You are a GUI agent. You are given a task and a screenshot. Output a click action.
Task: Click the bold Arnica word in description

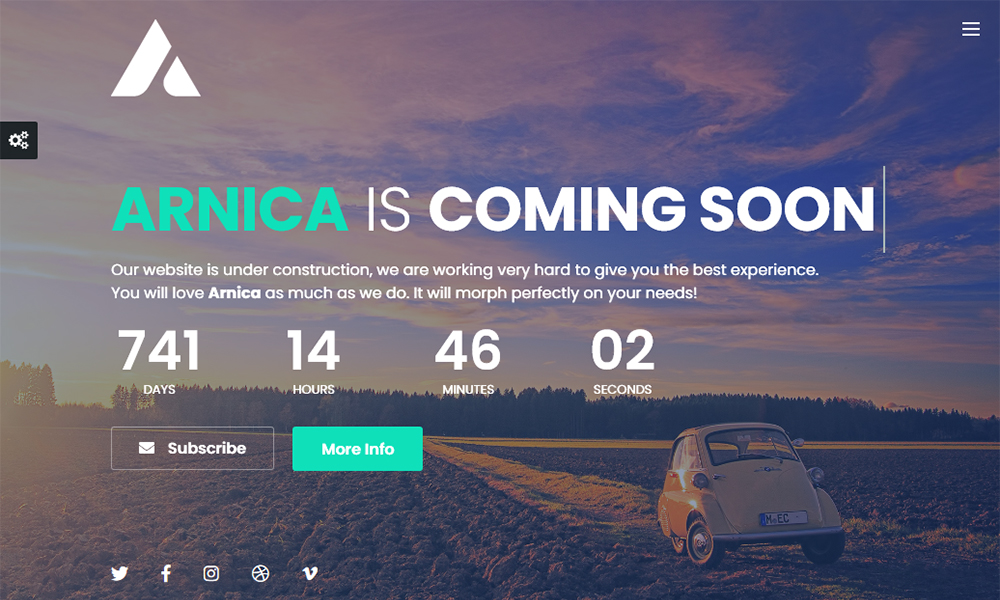[234, 293]
